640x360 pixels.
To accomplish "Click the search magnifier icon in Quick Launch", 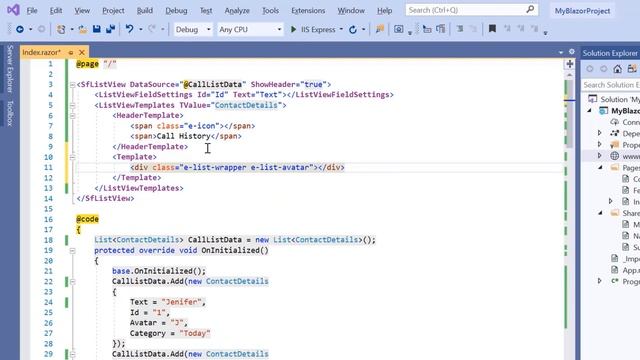I will click(x=530, y=9).
